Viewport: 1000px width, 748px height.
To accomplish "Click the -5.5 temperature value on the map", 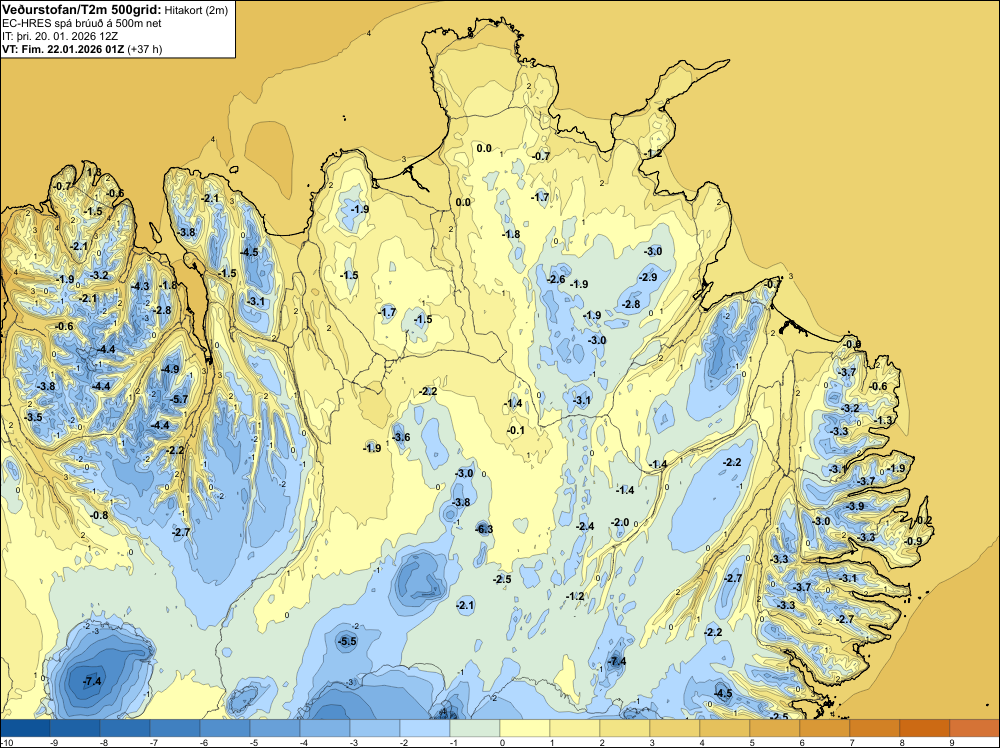I will coord(348,642).
